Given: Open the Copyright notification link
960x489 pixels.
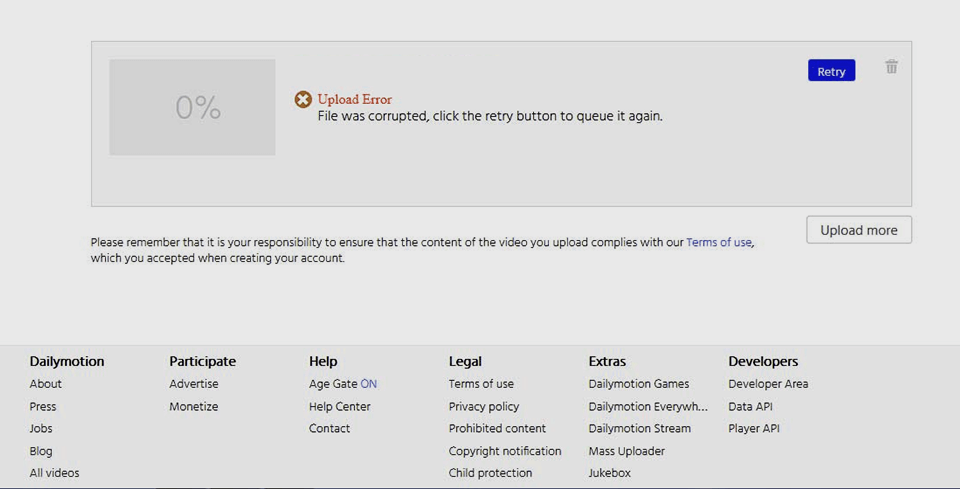Looking at the screenshot, I should coord(505,451).
